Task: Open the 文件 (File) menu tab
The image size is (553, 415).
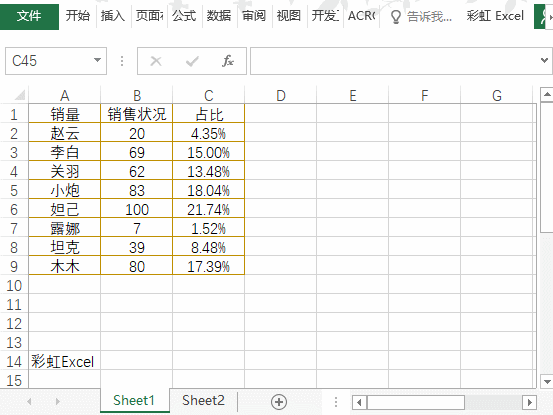Action: click(x=29, y=16)
